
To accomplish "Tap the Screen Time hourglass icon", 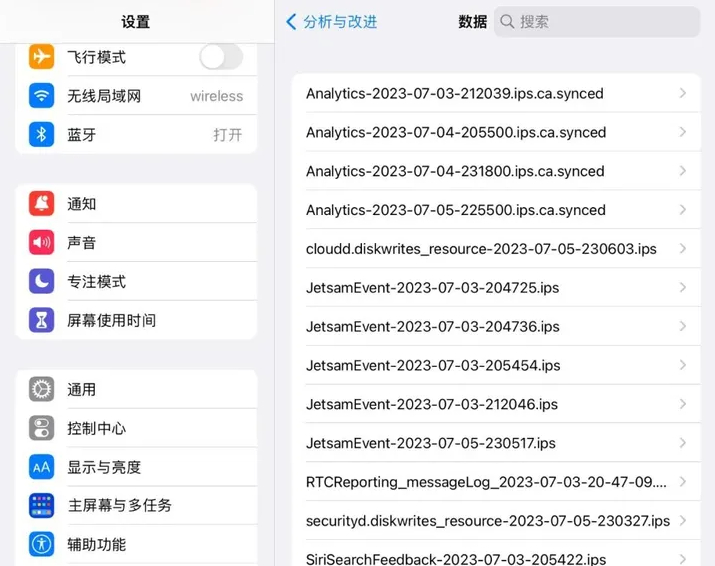I will pos(41,320).
